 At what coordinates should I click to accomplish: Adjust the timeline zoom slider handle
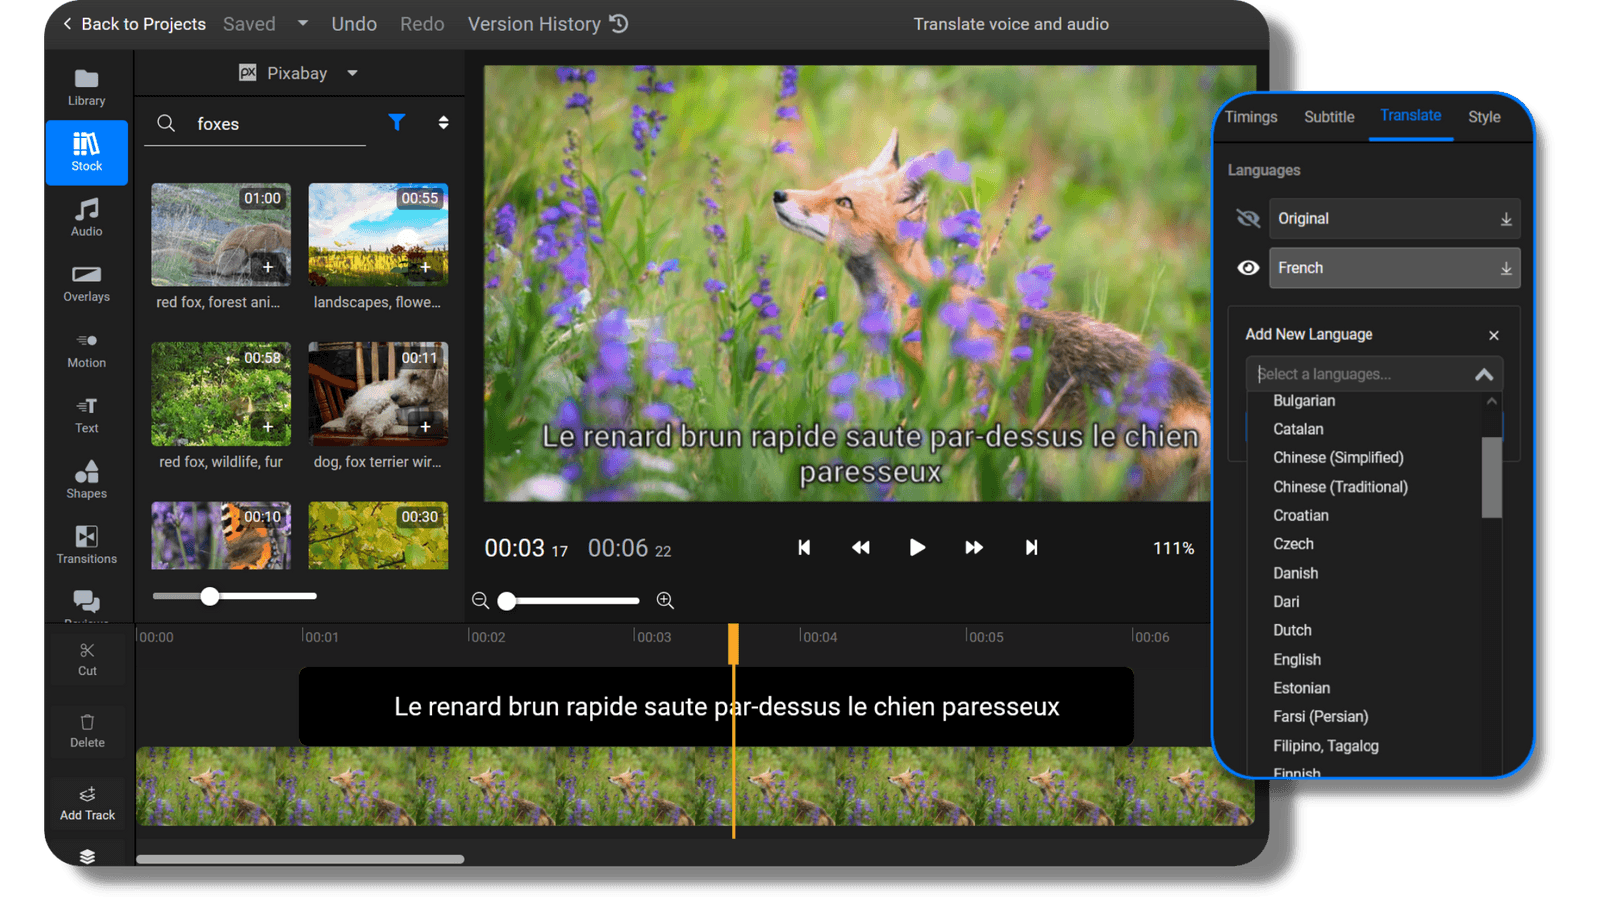507,601
